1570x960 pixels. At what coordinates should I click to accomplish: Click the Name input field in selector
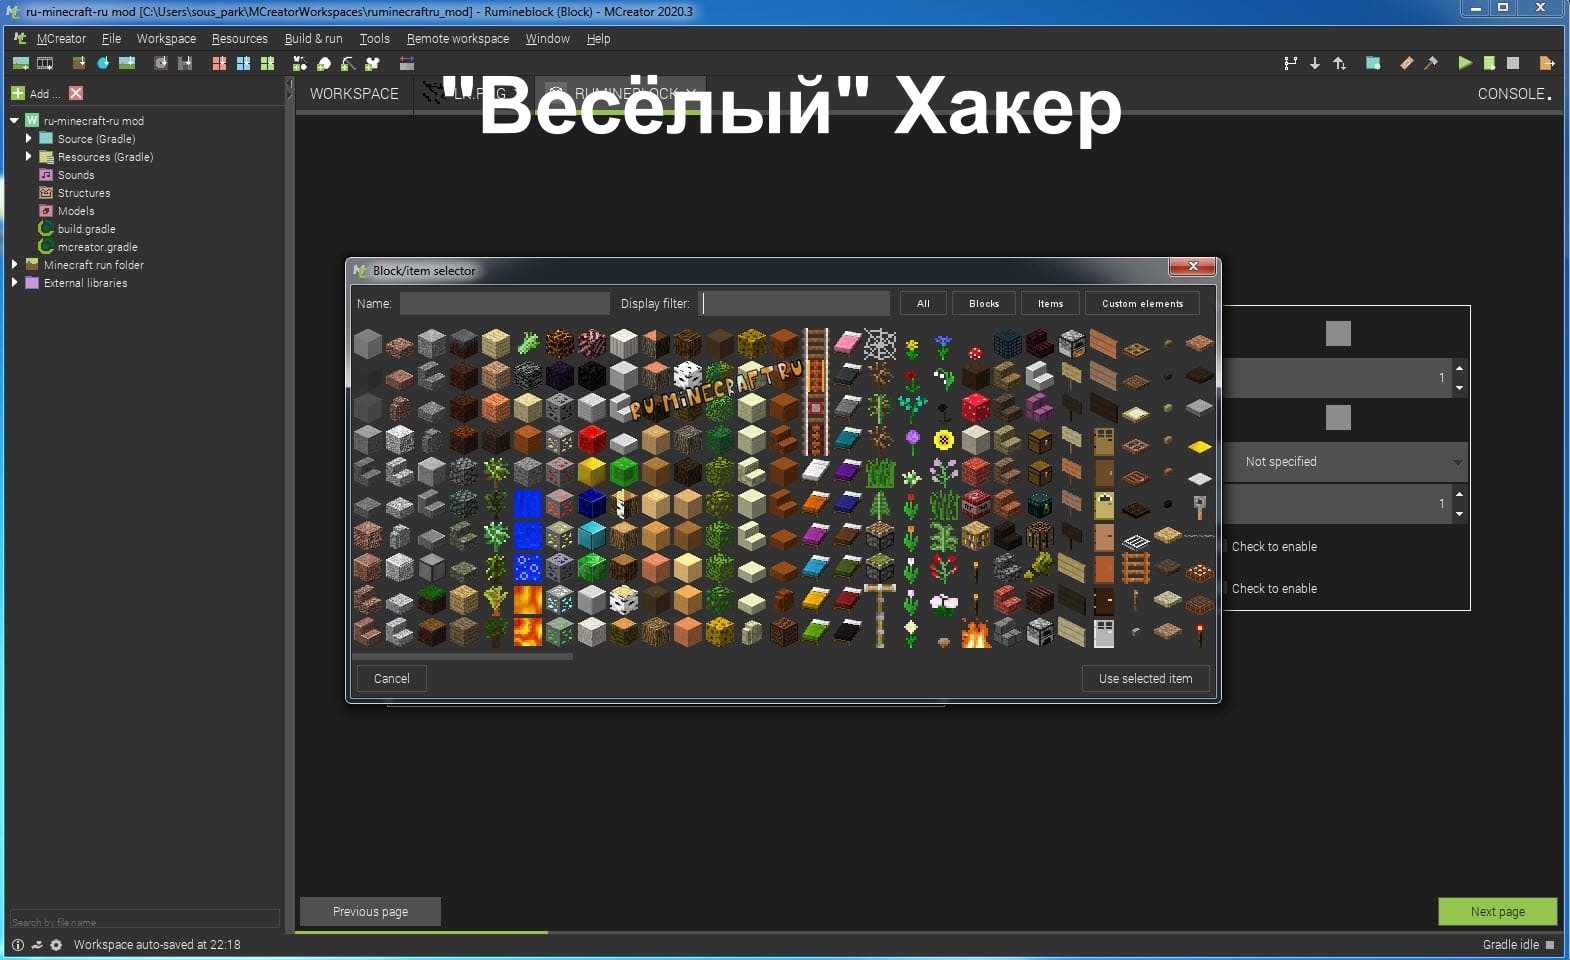pyautogui.click(x=504, y=304)
